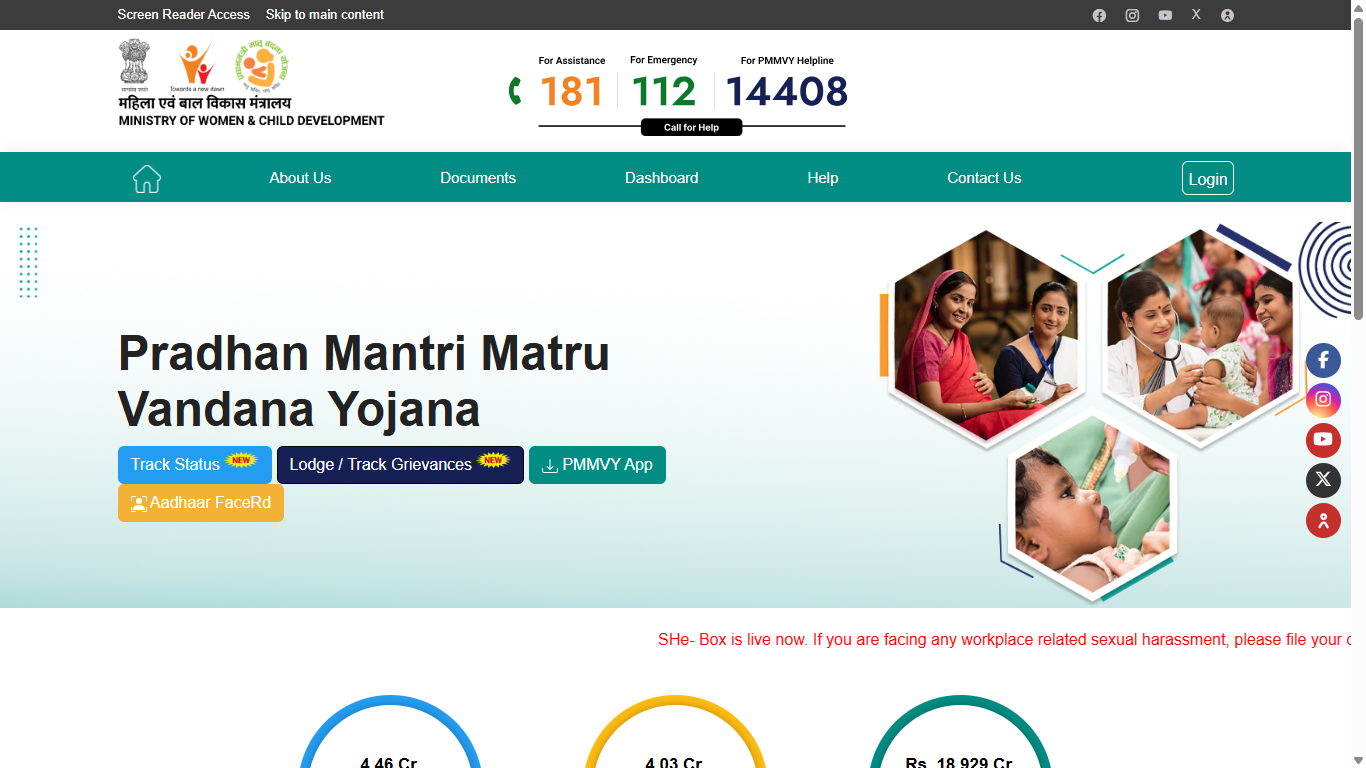Open Facebook icon in top header bar
Screen dimensions: 1366x768
point(1099,15)
